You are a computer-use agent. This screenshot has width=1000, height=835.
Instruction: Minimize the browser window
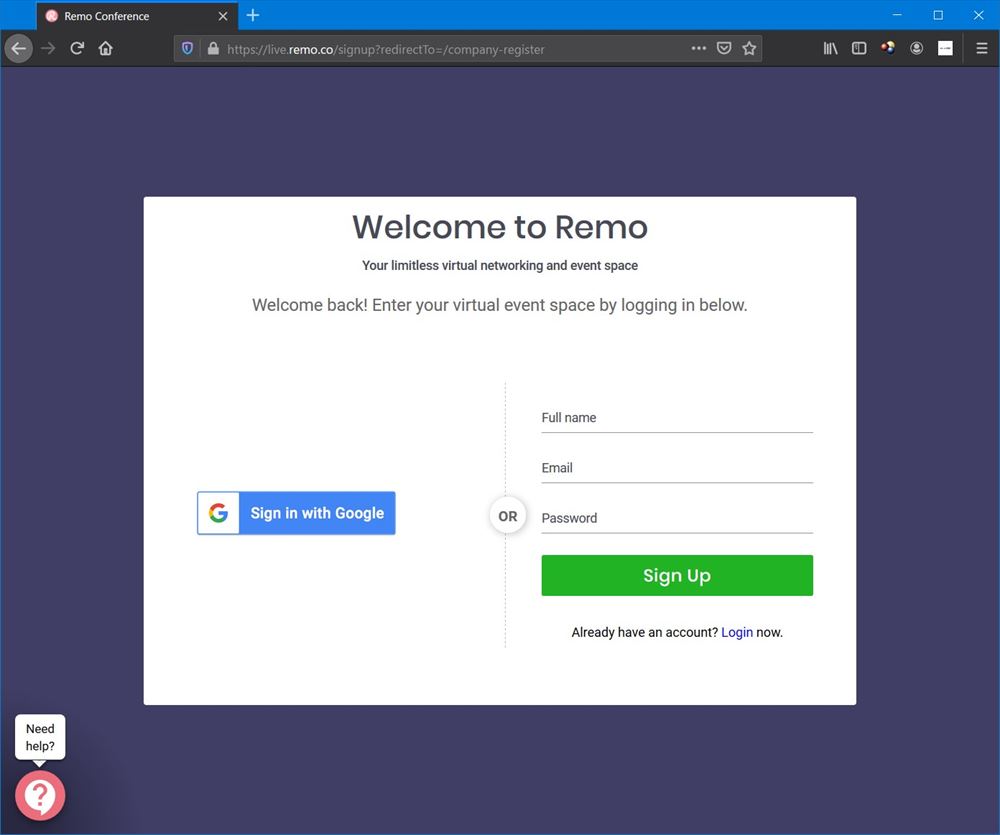pyautogui.click(x=897, y=15)
